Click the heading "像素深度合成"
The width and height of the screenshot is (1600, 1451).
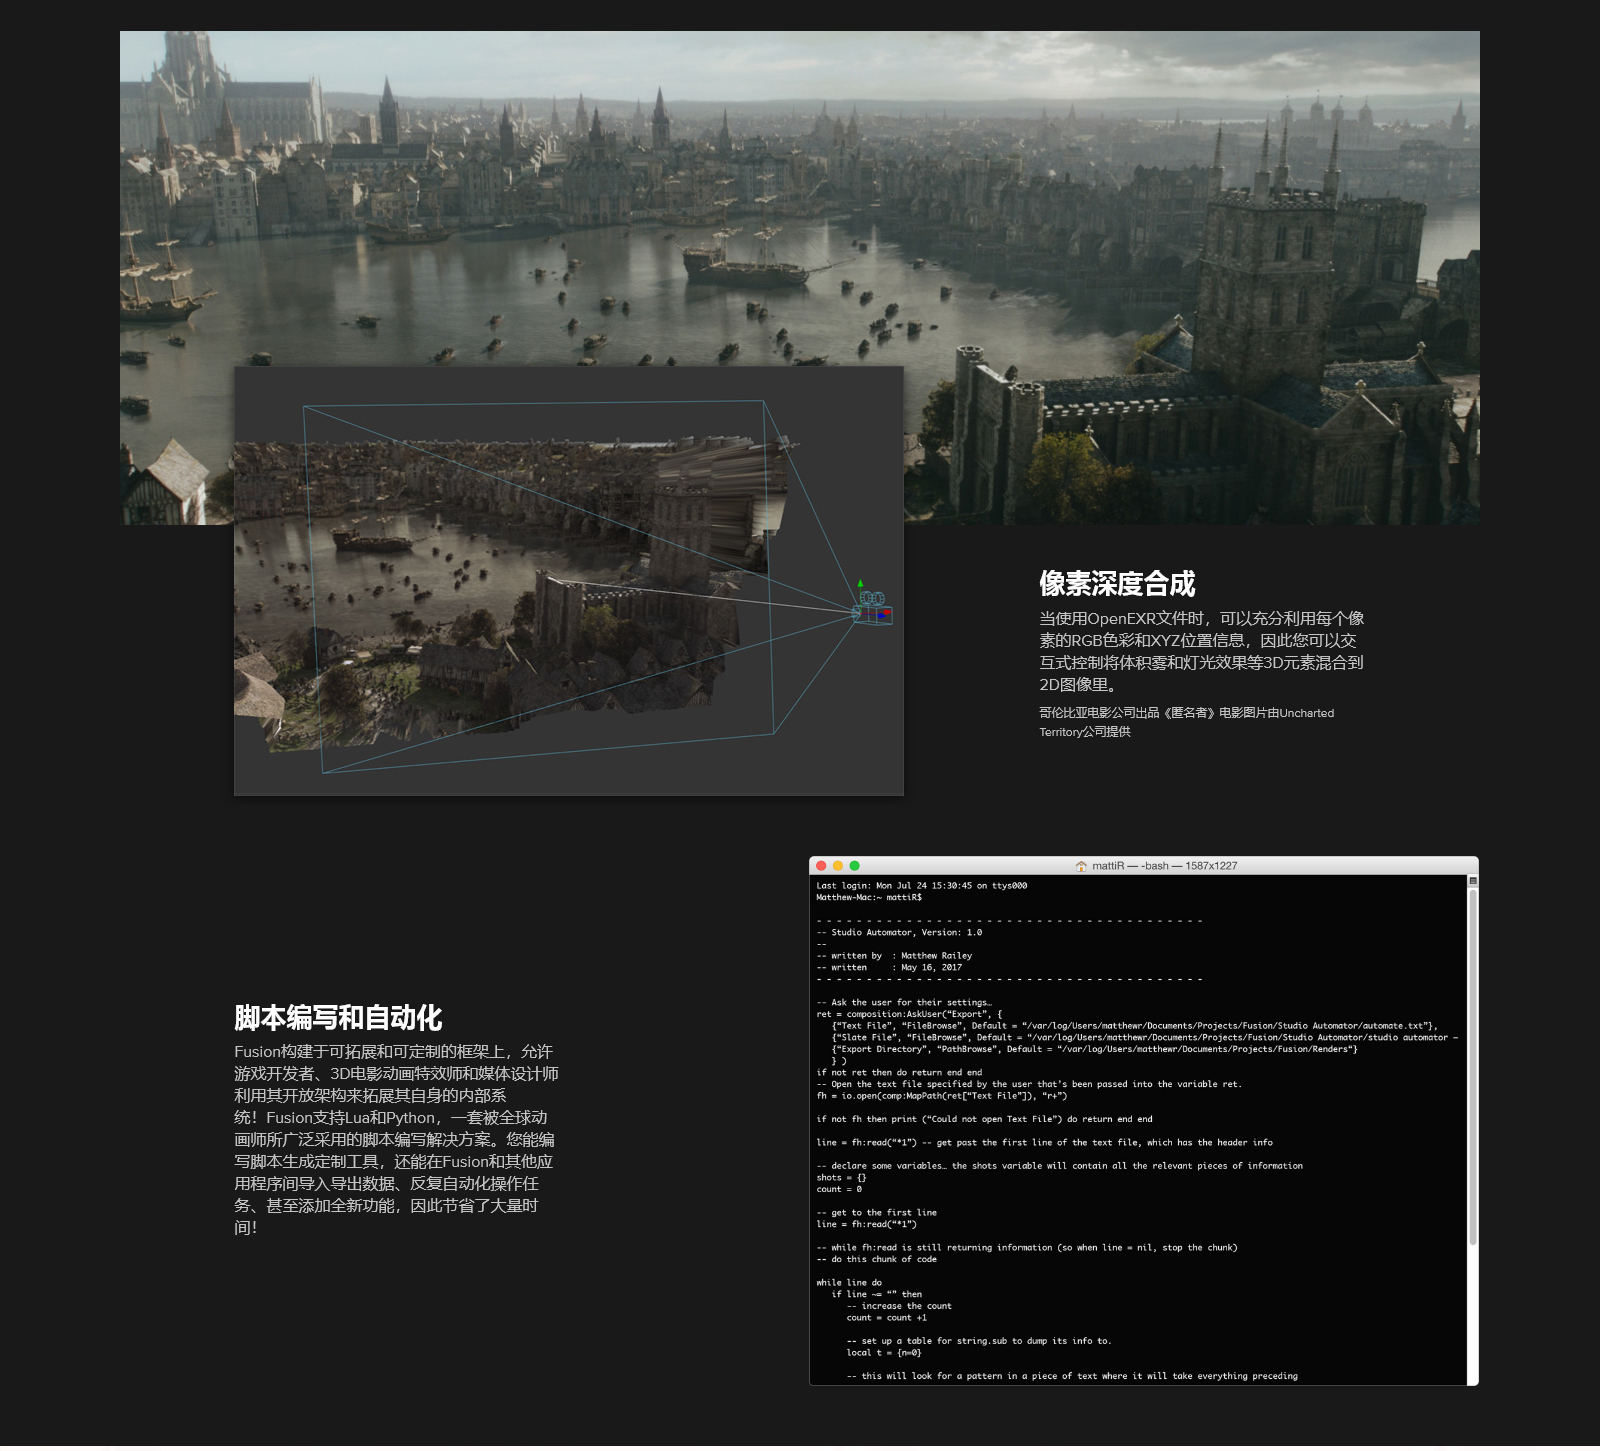[x=1117, y=584]
